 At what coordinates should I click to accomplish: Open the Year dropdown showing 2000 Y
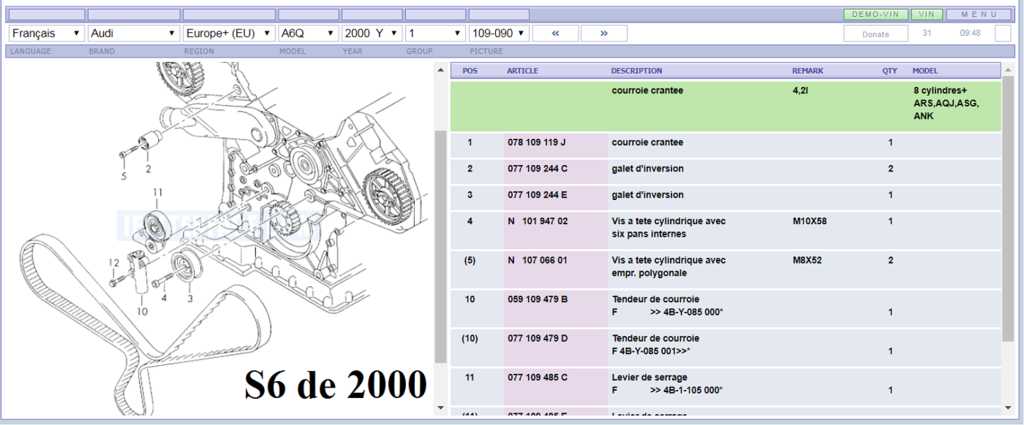[370, 33]
